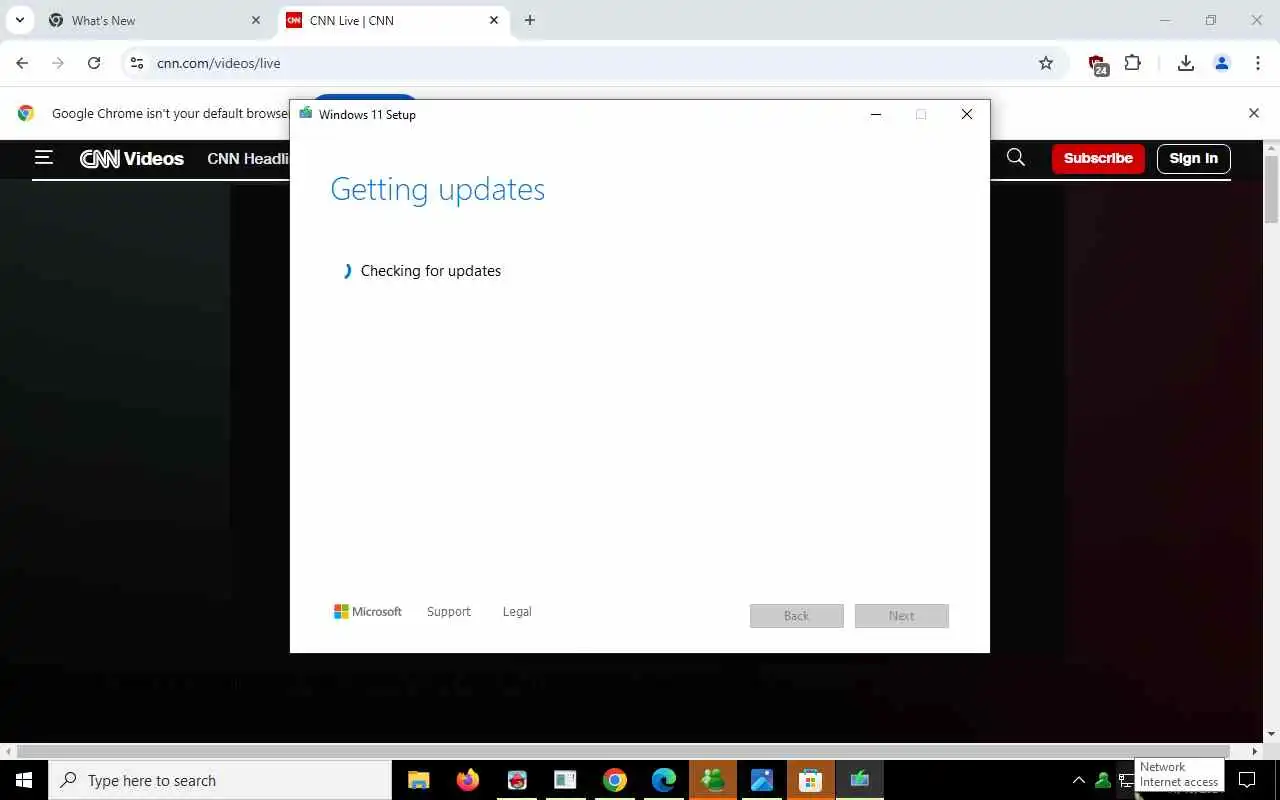Click the vertical scrollbar down arrow
Viewport: 1280px width, 800px height.
[x=1272, y=735]
